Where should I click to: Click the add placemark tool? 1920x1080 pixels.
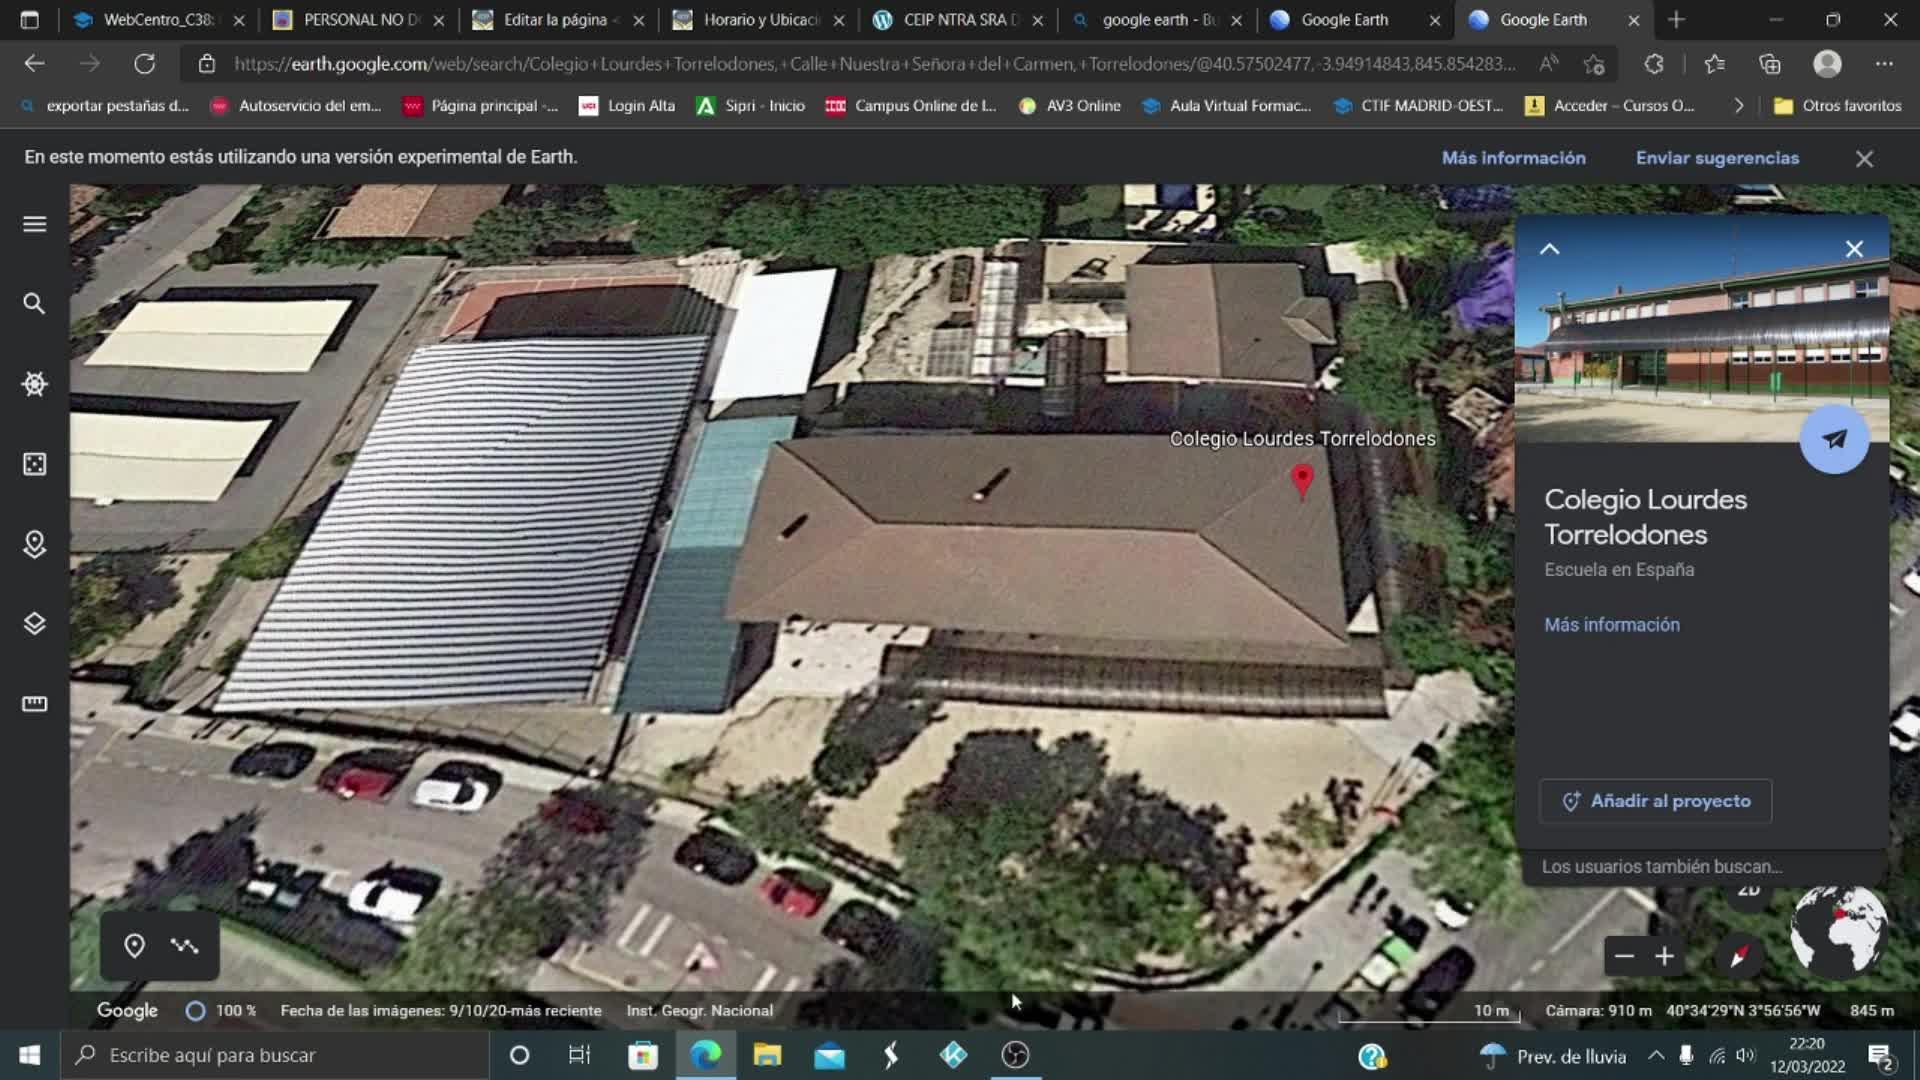134,946
